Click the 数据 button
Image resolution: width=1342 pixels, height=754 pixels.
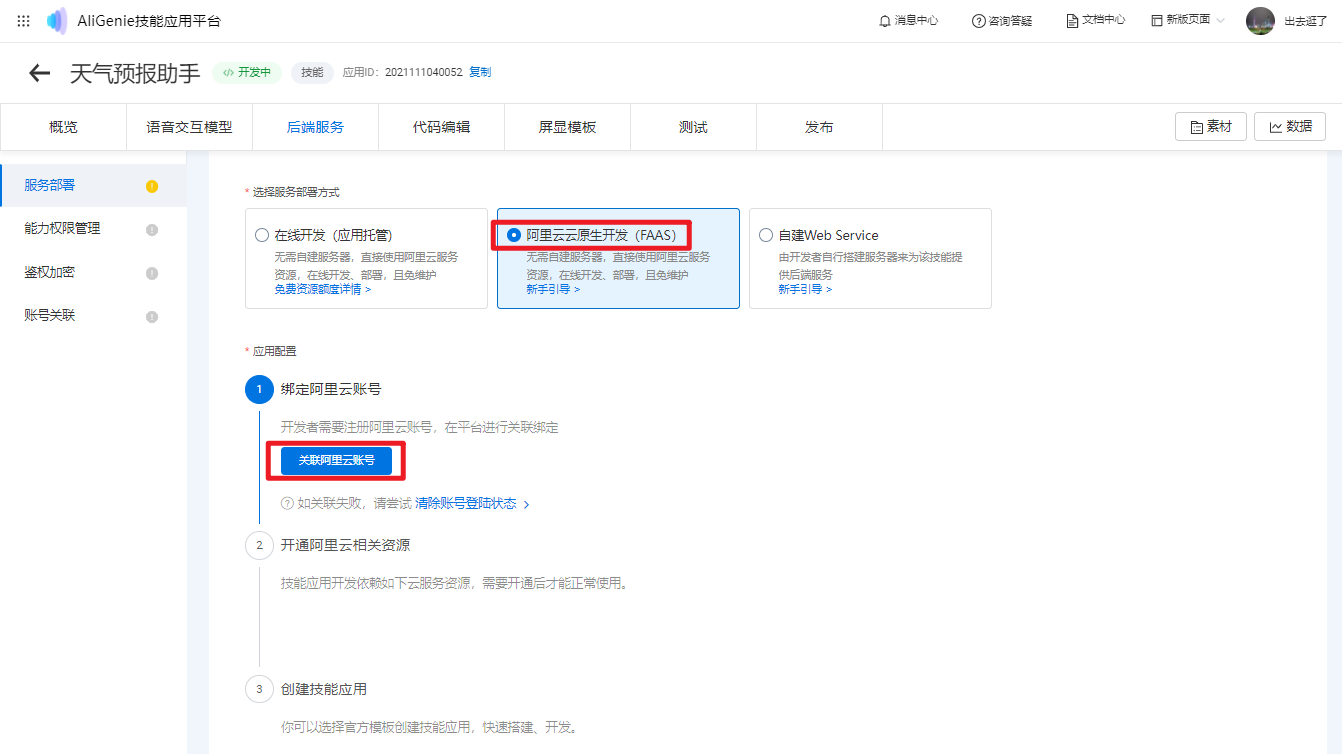1290,126
